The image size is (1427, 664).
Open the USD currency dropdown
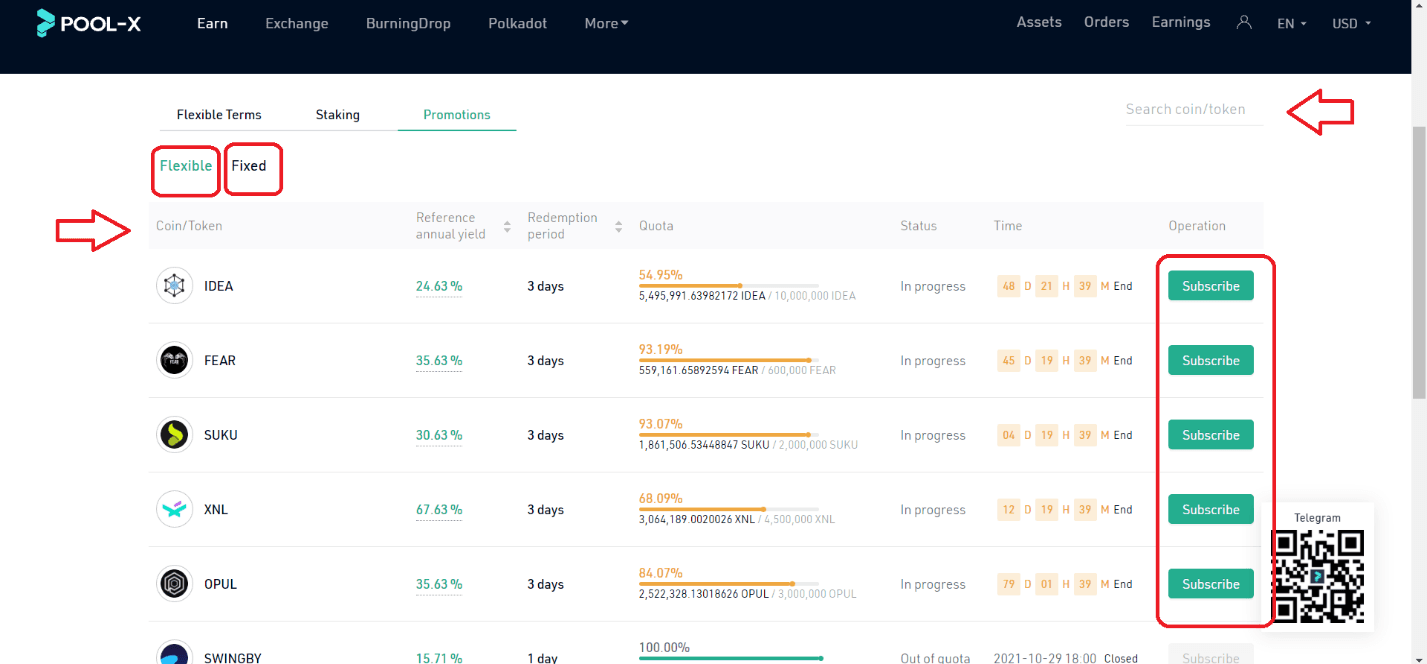coord(1352,23)
